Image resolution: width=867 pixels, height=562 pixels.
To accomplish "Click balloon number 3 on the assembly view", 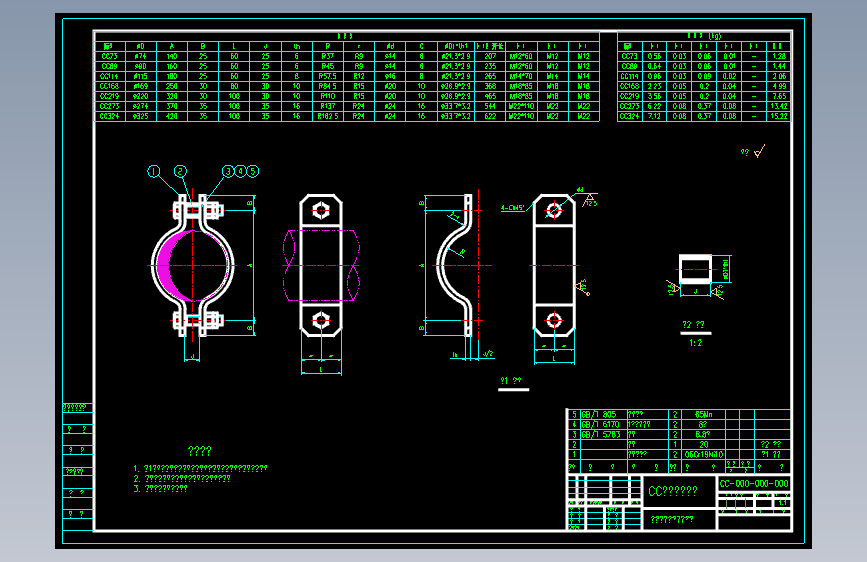I will tap(228, 171).
